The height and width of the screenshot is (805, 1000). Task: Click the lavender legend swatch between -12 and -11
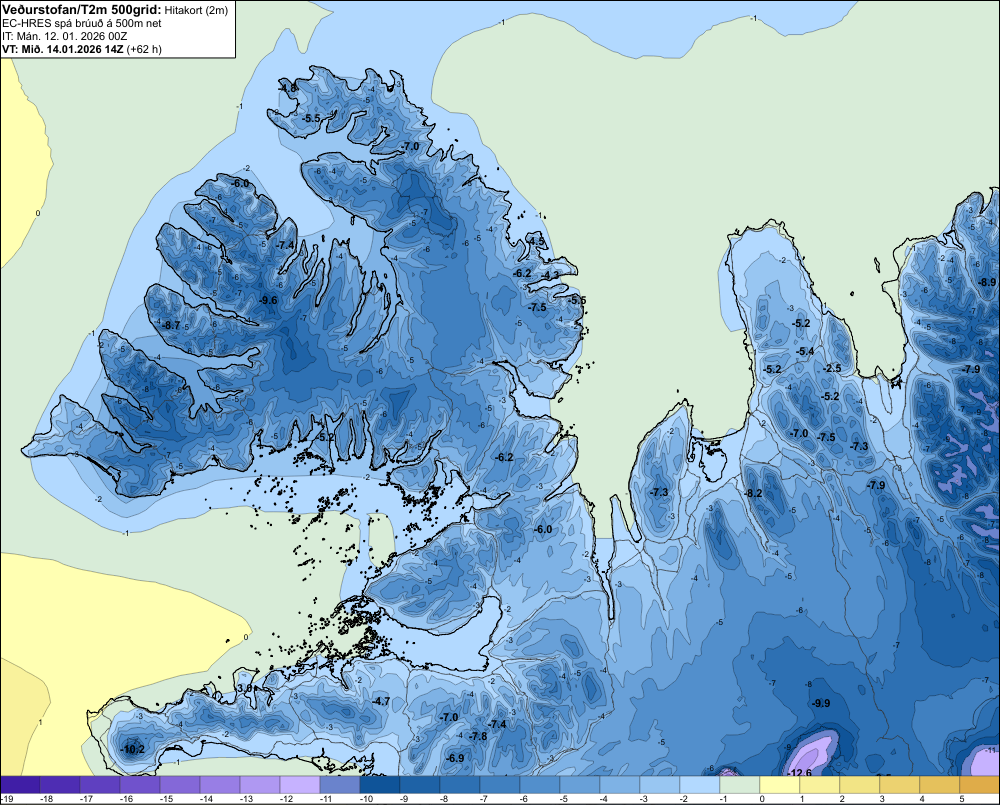coord(300,784)
